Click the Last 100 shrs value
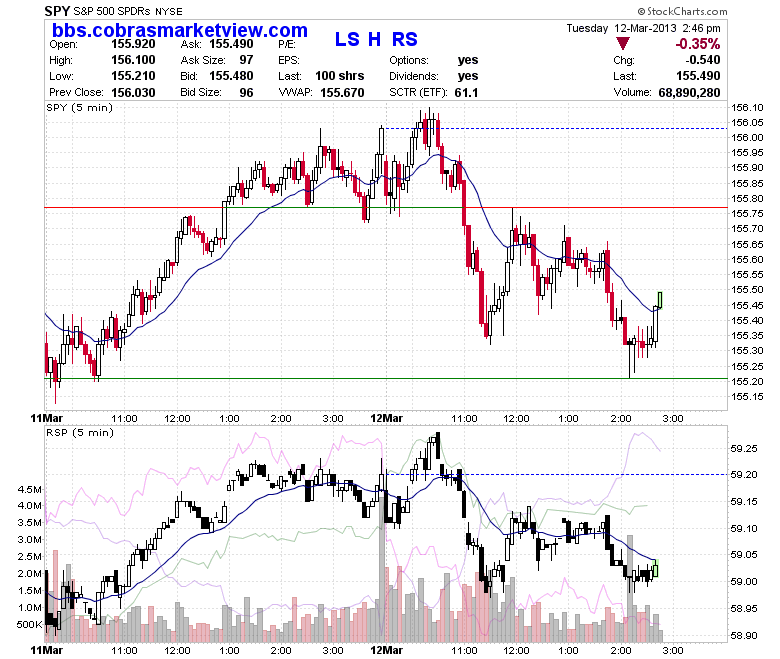This screenshot has width=780, height=659. coord(340,76)
